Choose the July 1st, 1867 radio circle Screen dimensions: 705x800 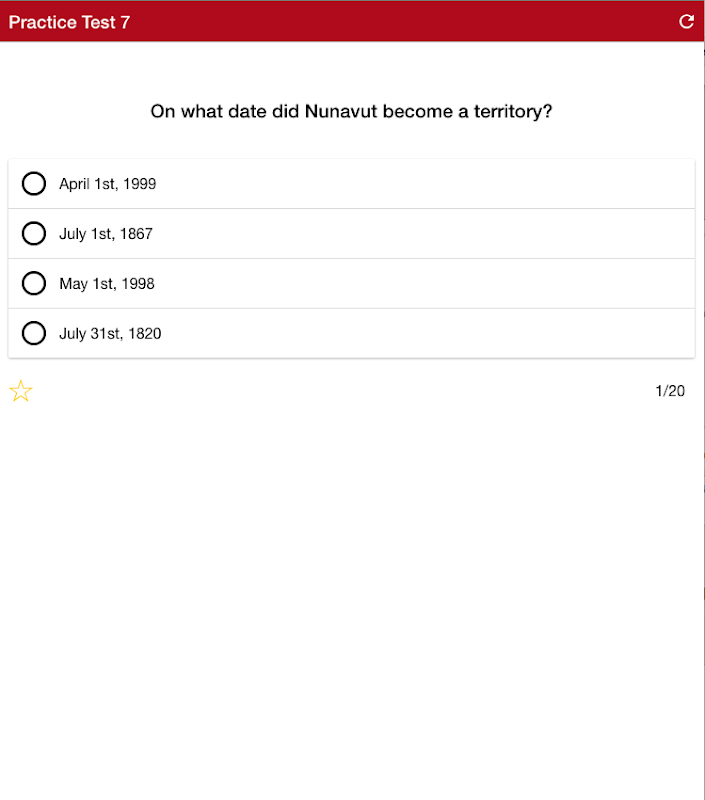coord(34,234)
